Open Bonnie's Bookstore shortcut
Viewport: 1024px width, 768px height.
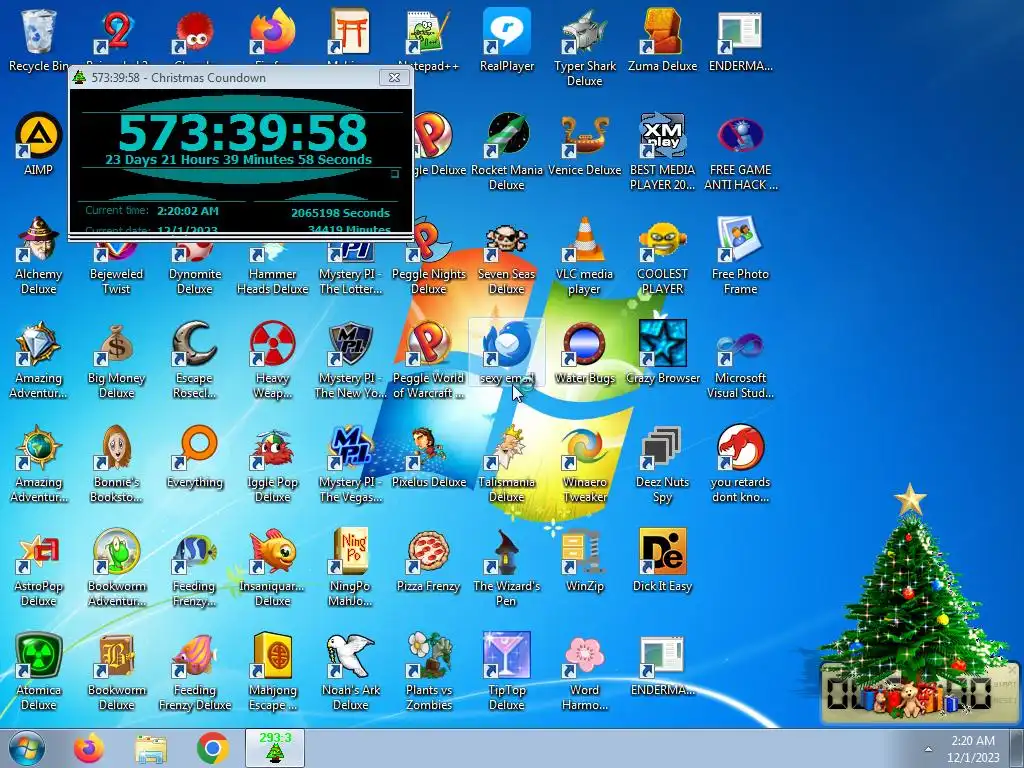pyautogui.click(x=116, y=464)
